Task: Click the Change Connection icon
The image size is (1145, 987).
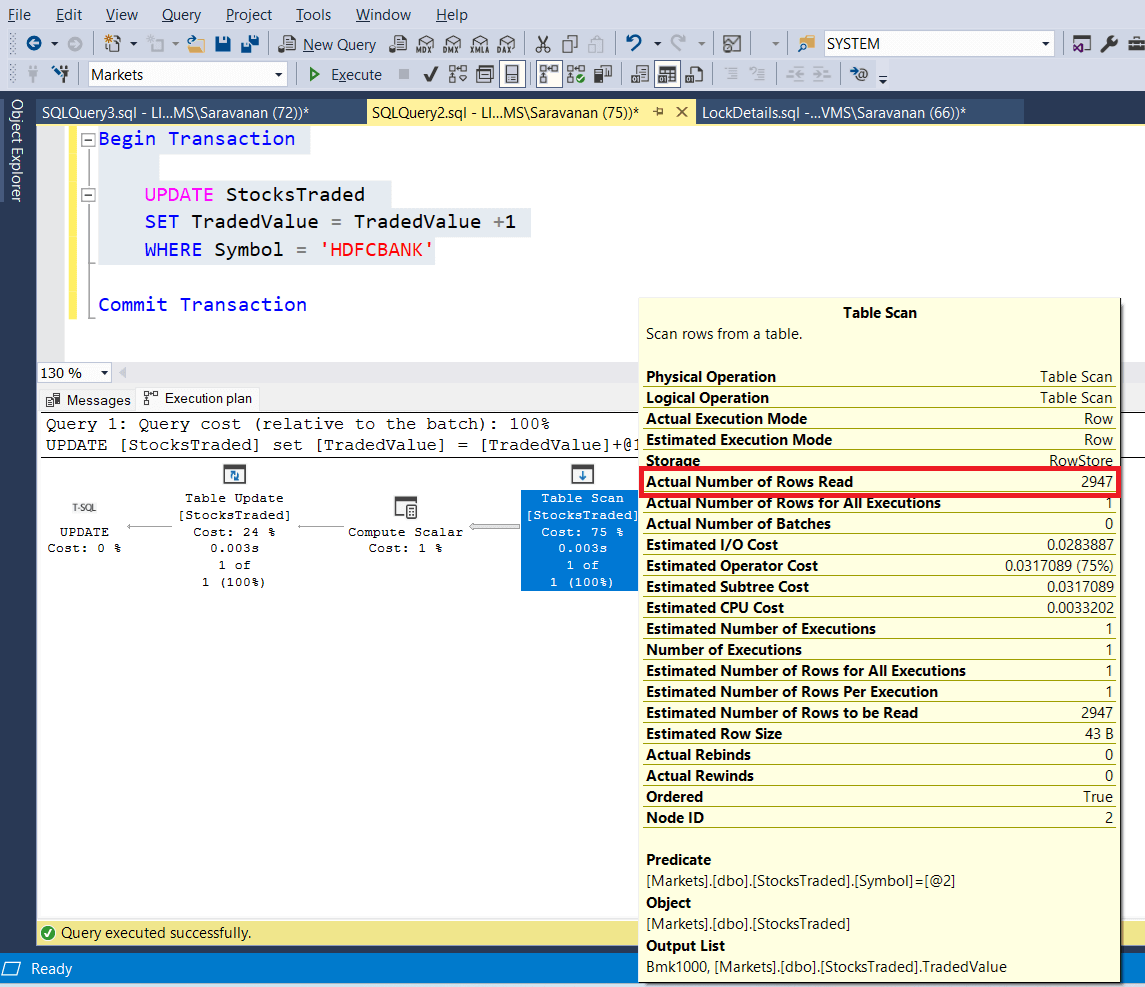Action: click(x=61, y=75)
